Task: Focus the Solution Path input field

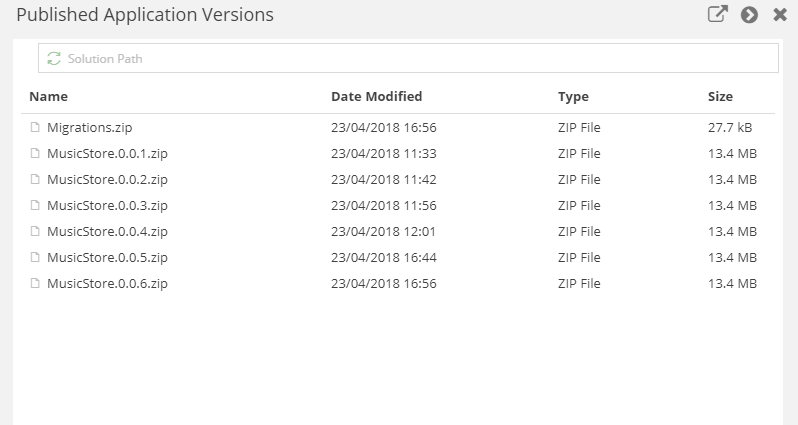Action: tap(420, 59)
